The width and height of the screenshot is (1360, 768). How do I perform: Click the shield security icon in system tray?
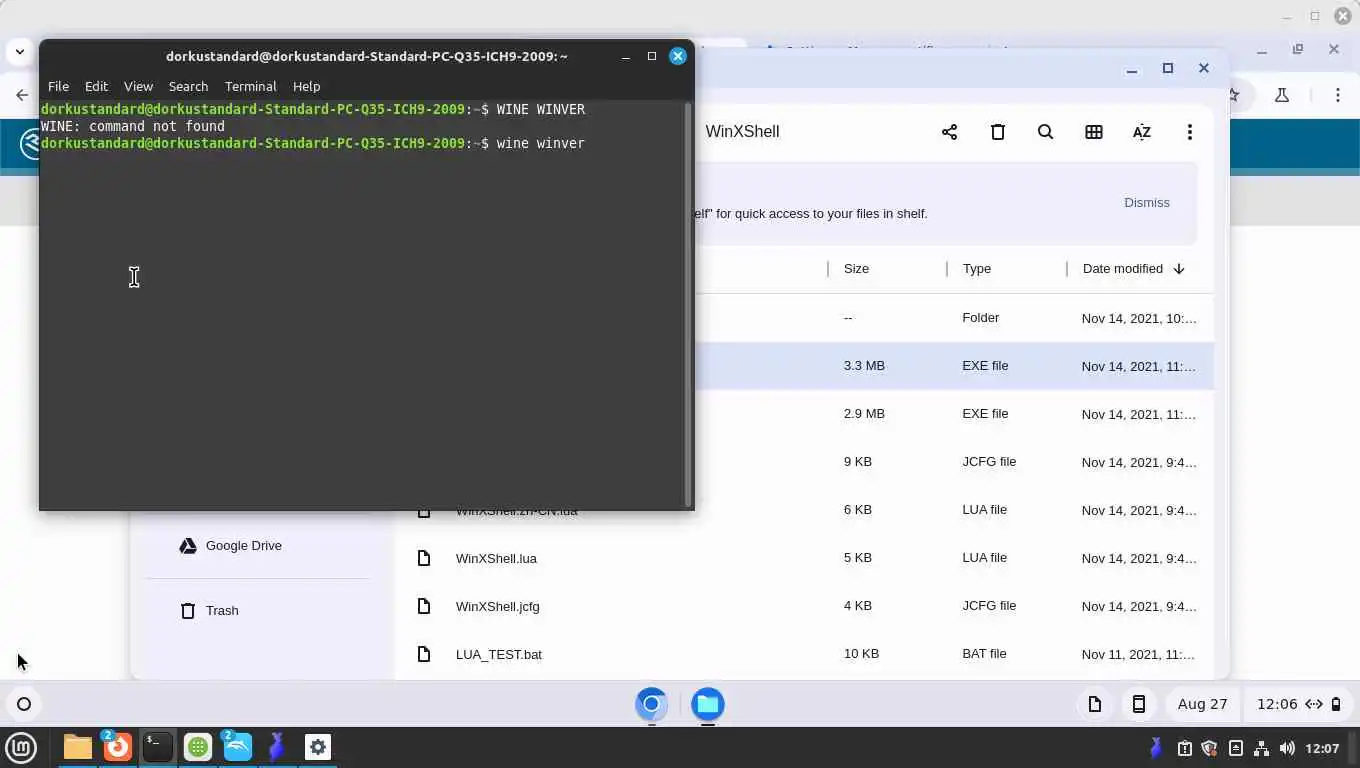coord(1209,748)
